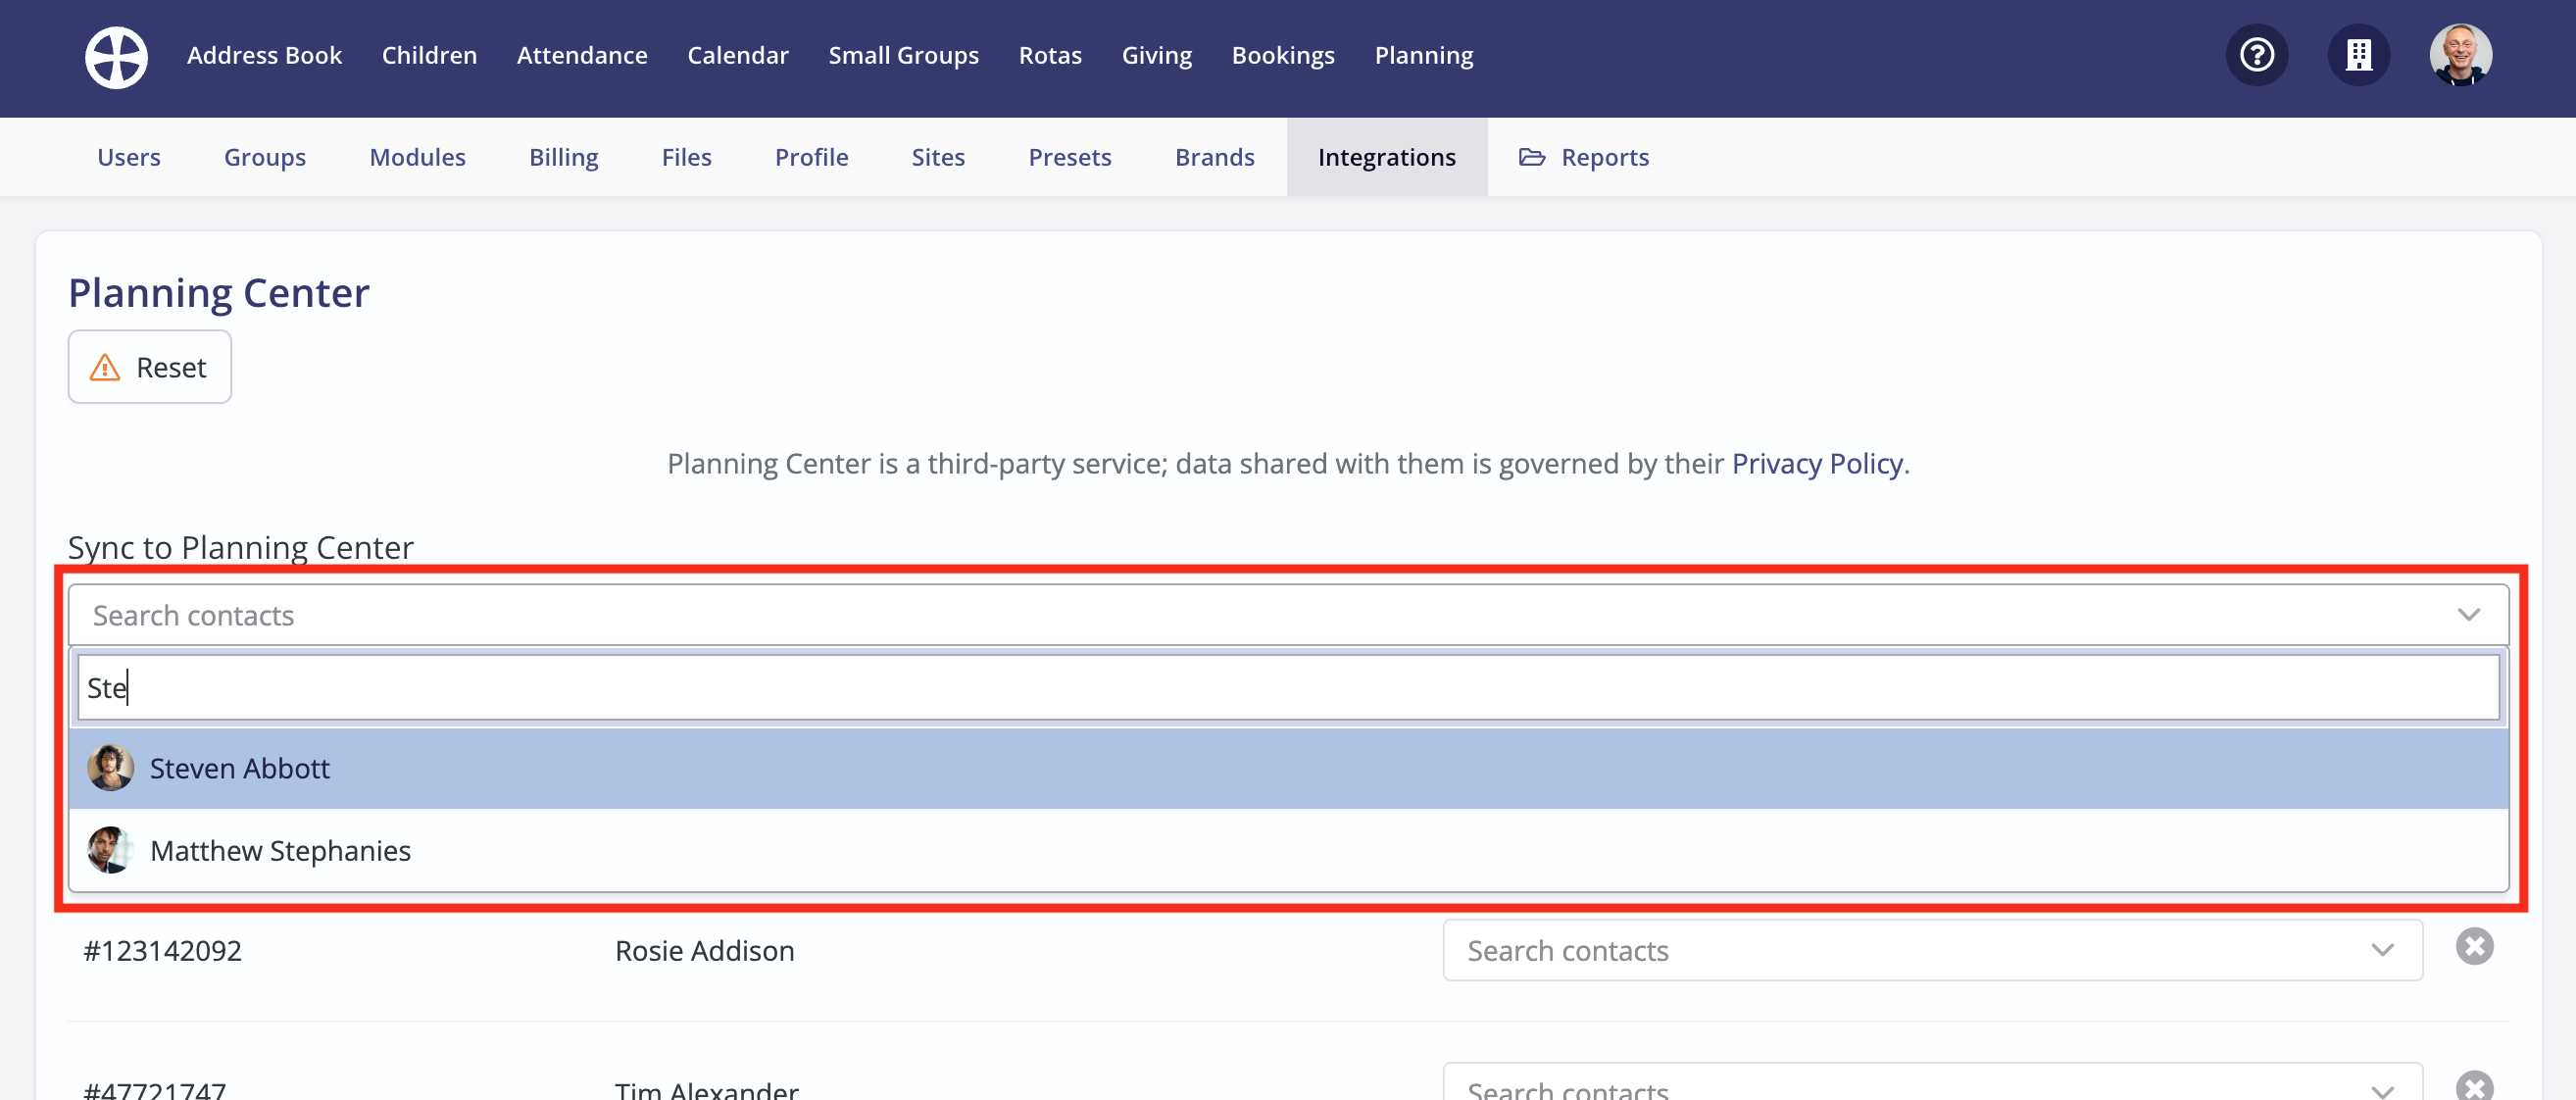Switch to the Brands tab
Image resolution: width=2576 pixels, height=1100 pixels.
(x=1215, y=157)
